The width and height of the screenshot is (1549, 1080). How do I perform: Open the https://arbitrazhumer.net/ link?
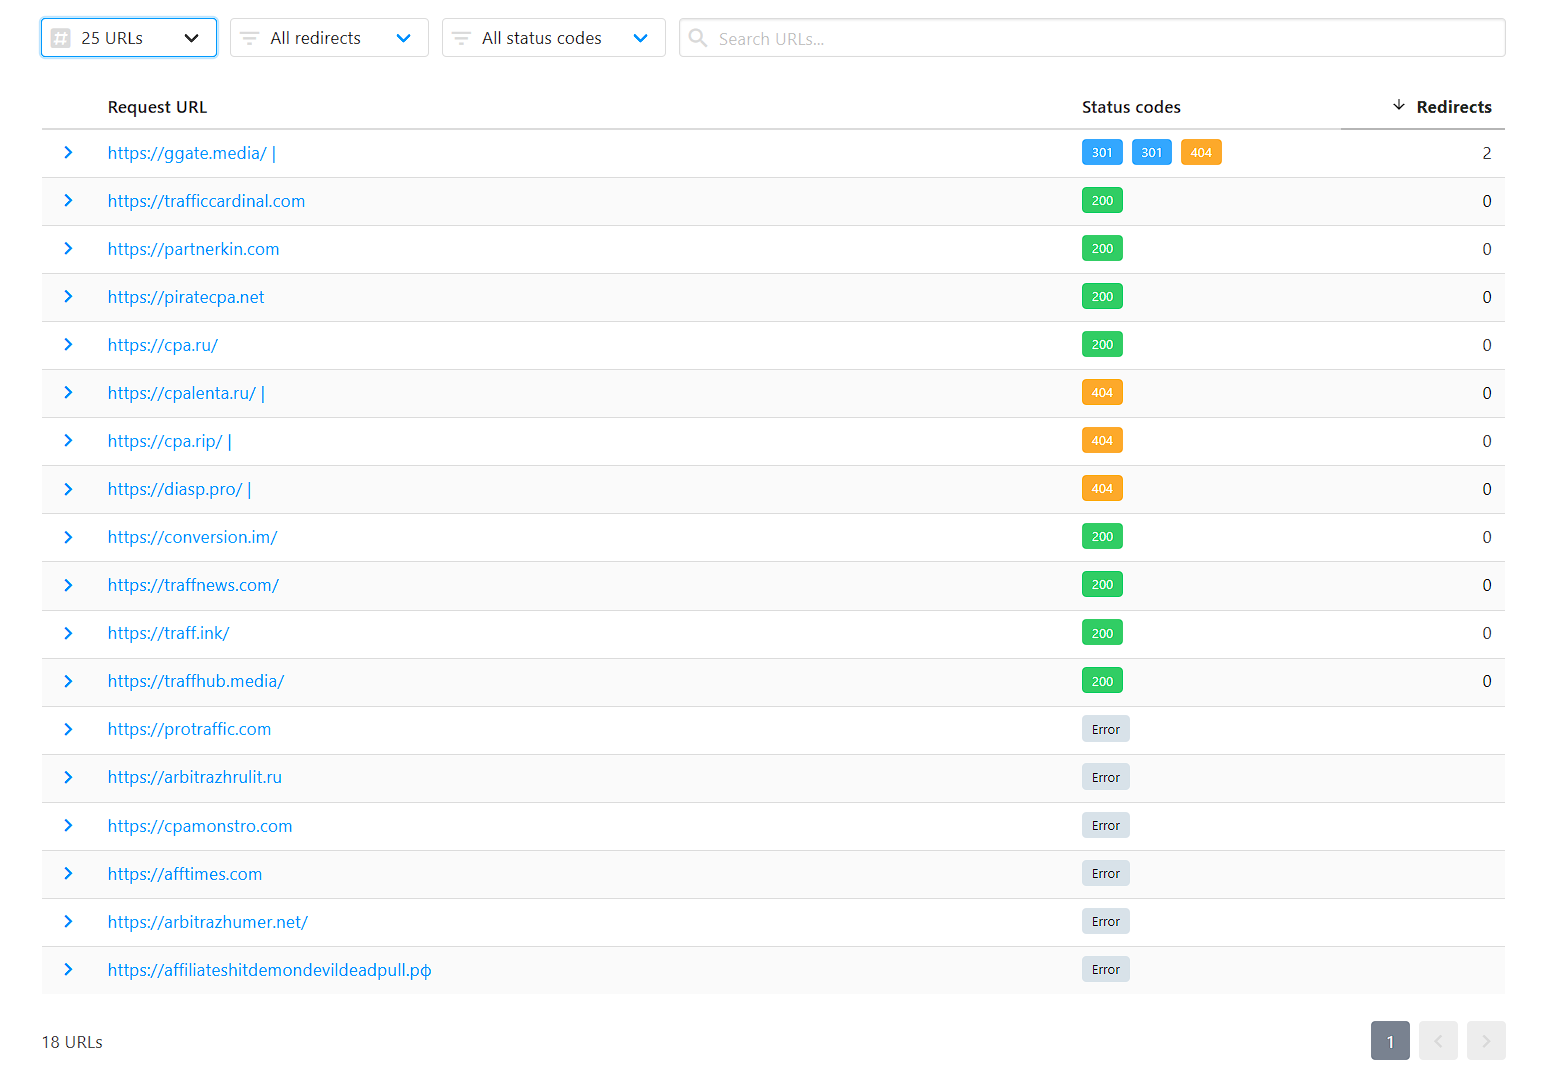pos(208,922)
